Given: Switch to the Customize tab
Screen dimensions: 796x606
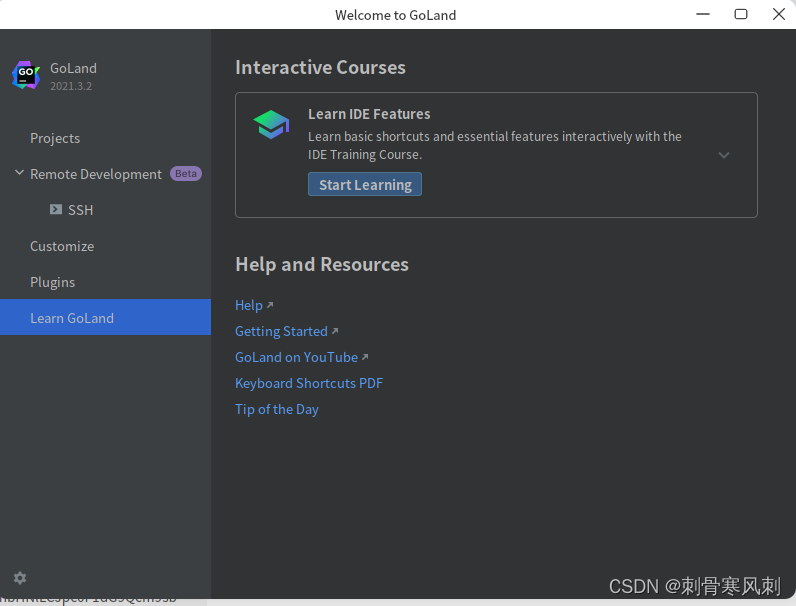Looking at the screenshot, I should (62, 246).
